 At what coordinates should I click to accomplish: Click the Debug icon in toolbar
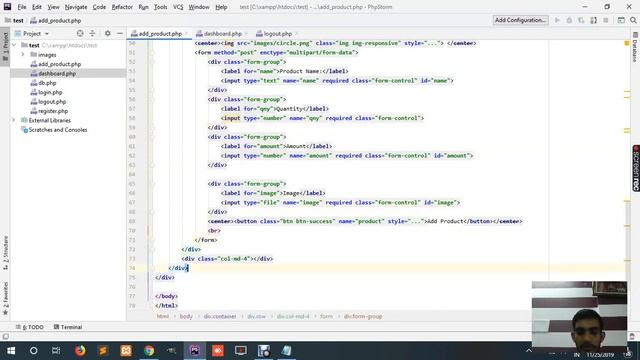(569, 20)
